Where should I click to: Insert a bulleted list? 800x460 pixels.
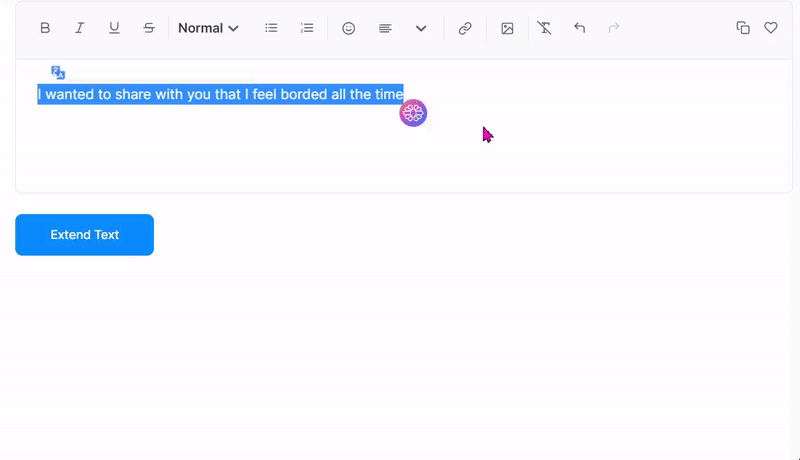point(271,28)
